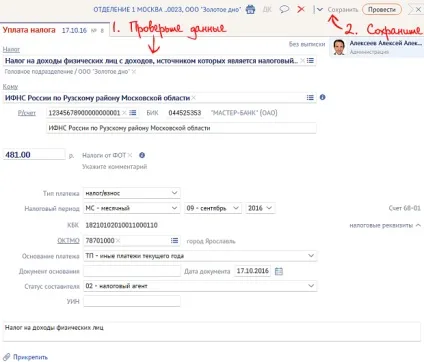Remove the Налоги от ФОТ tag
The width and height of the screenshot is (424, 362).
click(x=130, y=155)
